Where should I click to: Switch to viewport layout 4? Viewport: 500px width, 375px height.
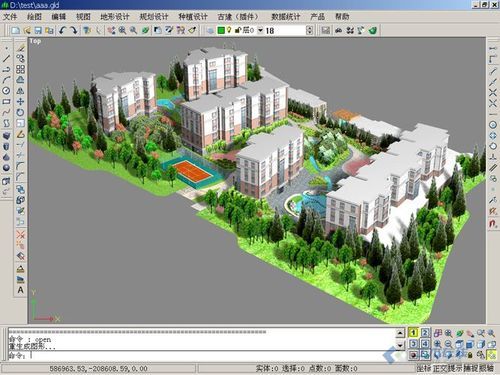(425, 344)
